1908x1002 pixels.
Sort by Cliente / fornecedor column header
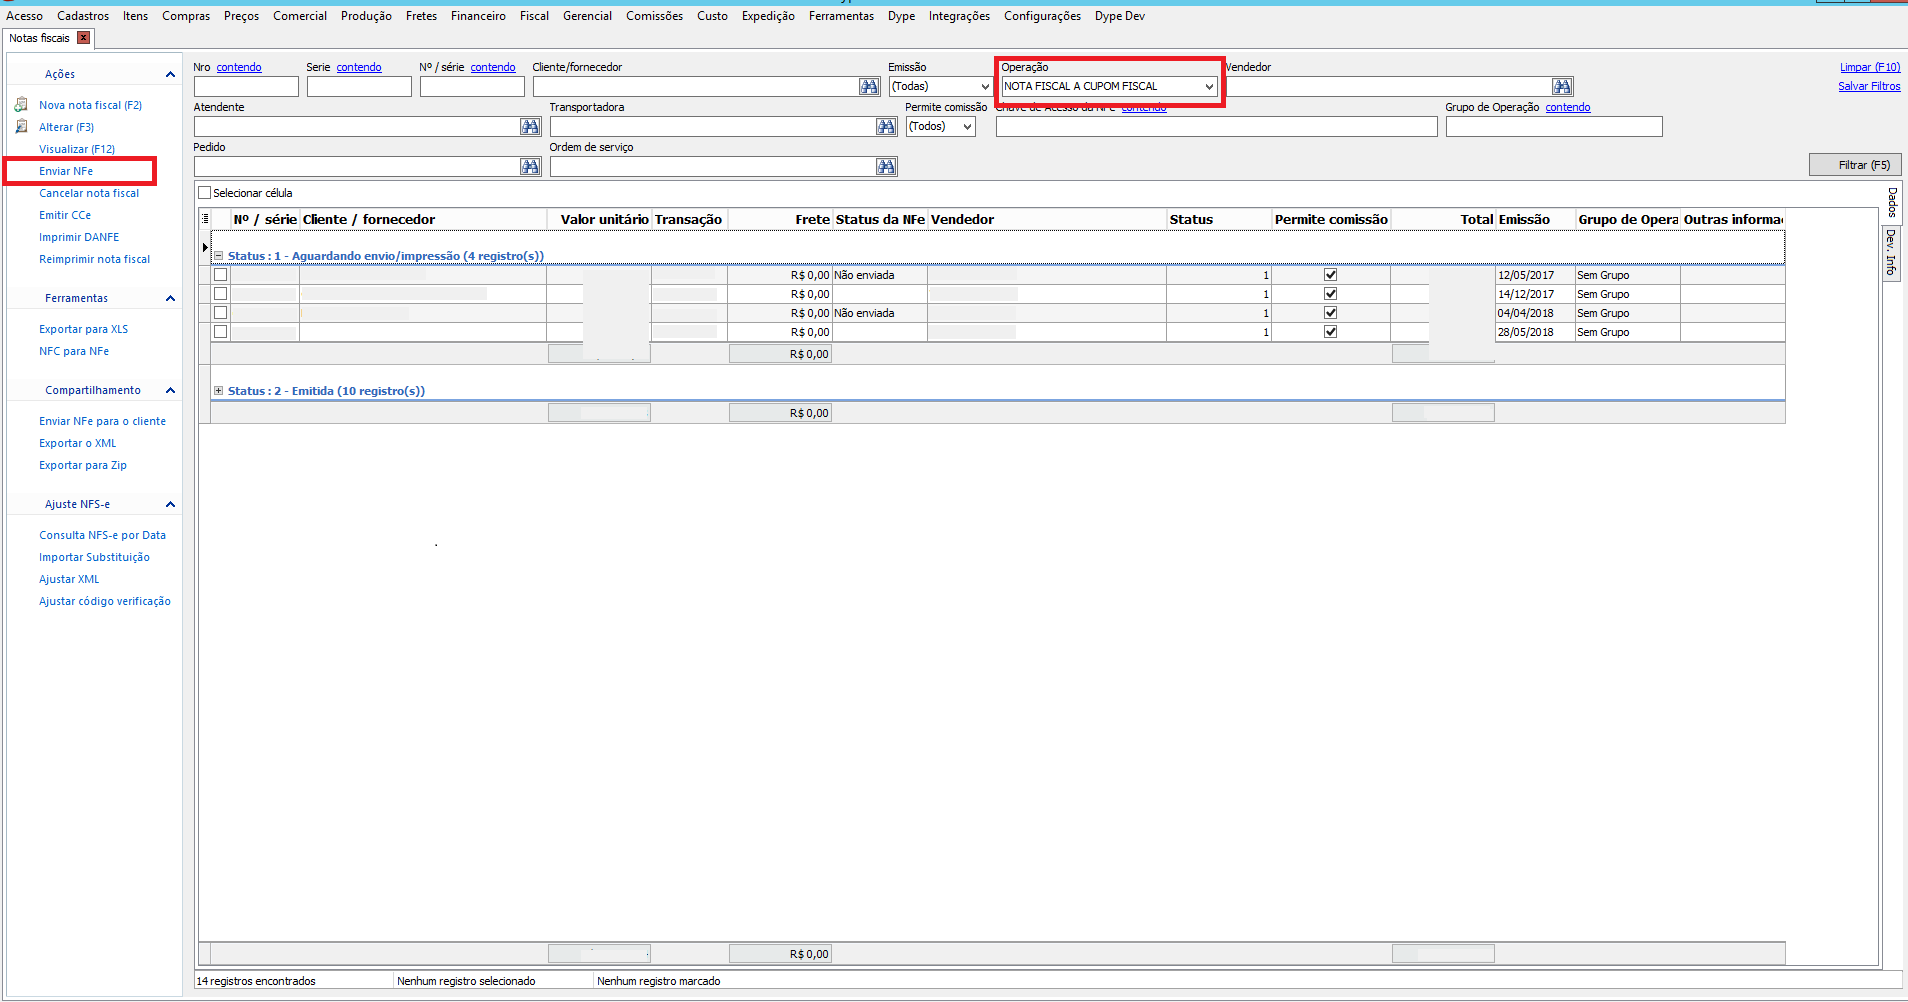click(423, 219)
